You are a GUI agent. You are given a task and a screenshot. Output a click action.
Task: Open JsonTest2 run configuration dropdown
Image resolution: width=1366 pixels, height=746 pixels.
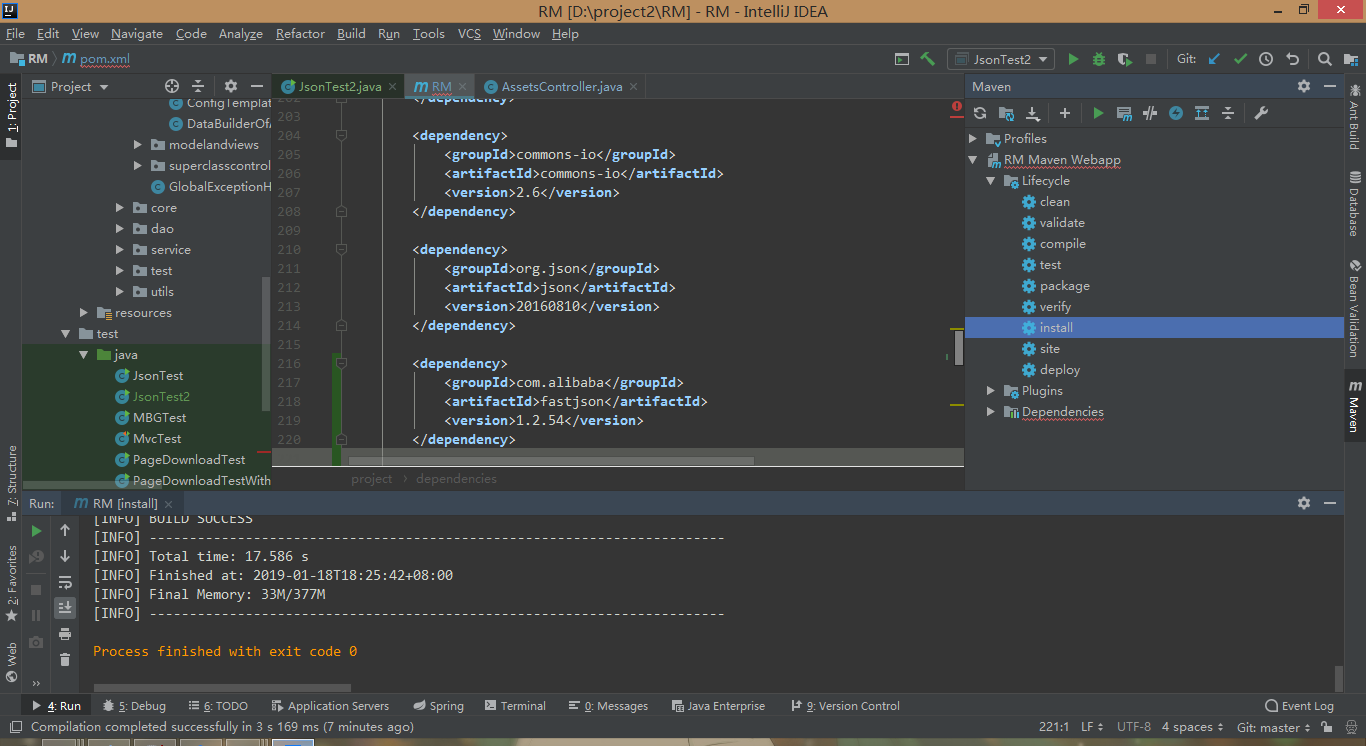coord(1001,59)
